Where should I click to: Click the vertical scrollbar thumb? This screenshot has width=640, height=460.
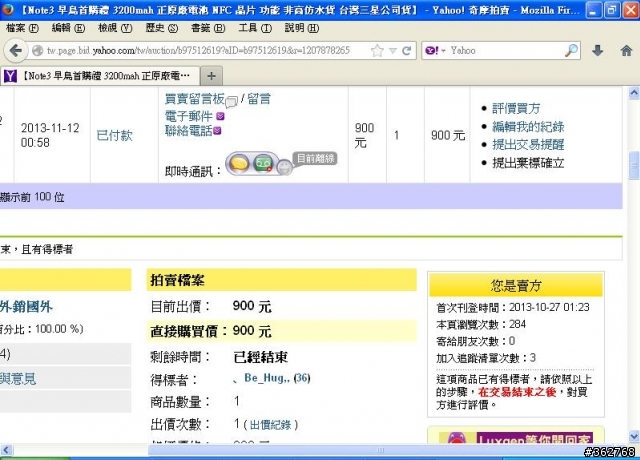tap(634, 165)
